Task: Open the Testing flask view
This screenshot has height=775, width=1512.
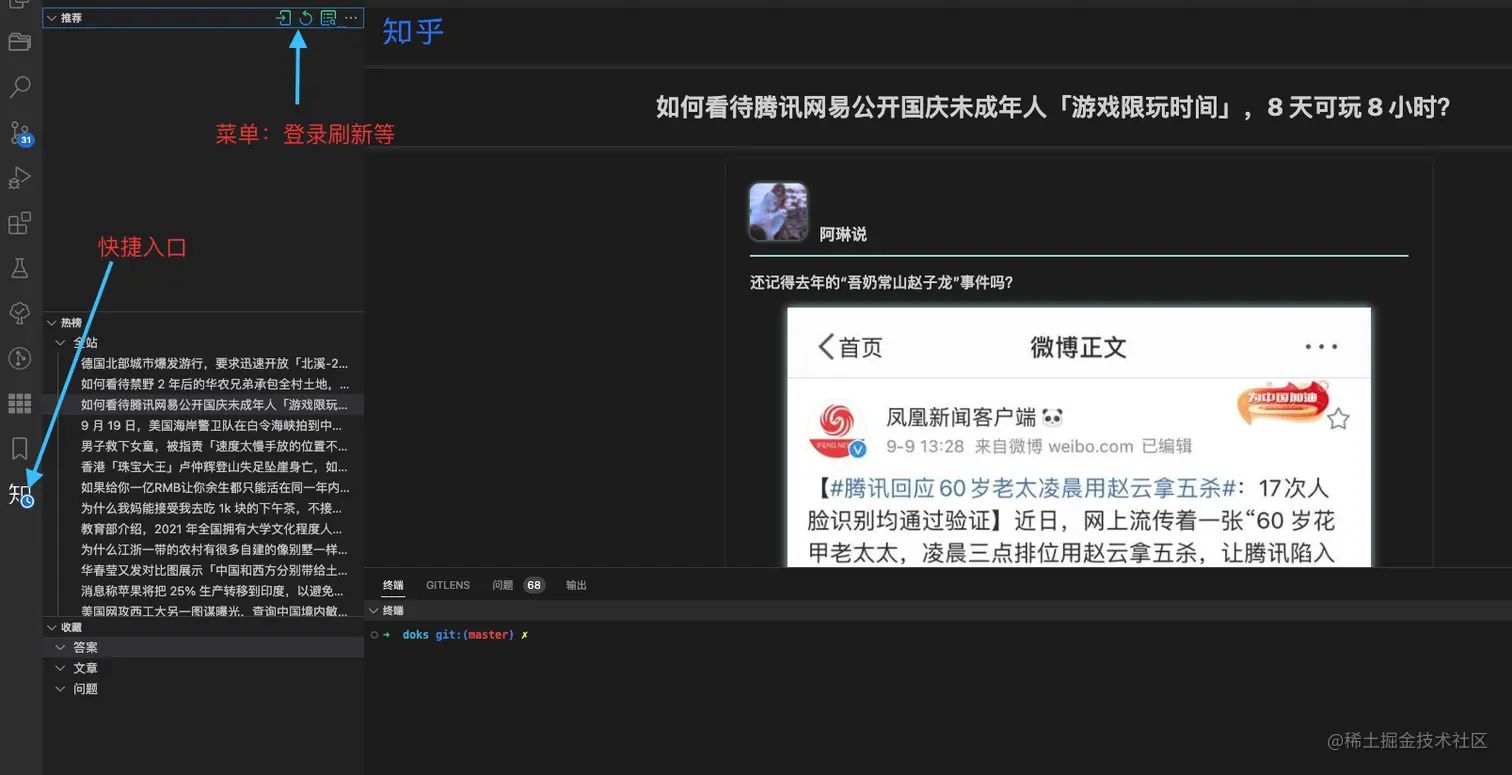Action: [x=20, y=268]
